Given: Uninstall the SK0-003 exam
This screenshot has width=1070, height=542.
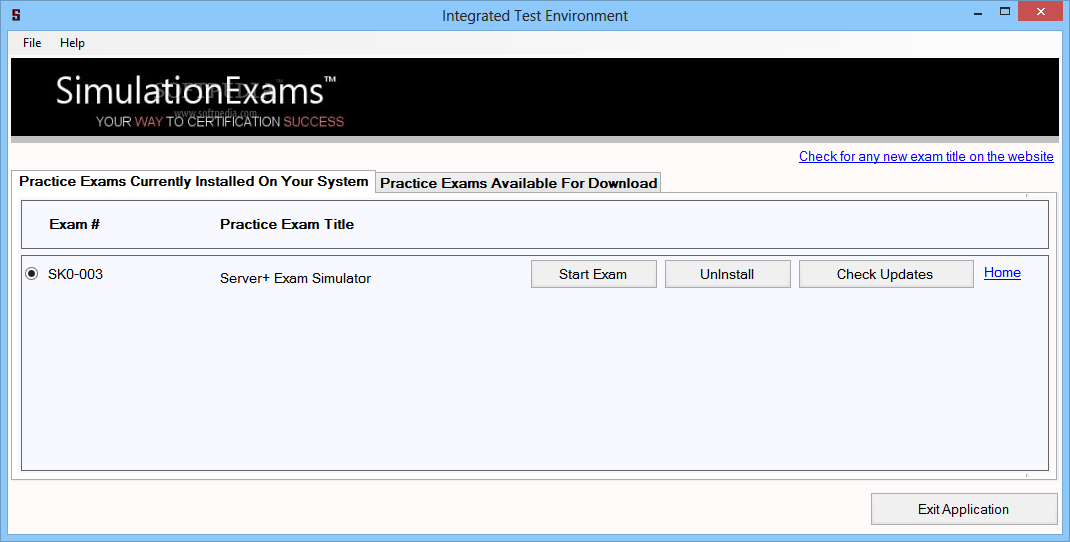Looking at the screenshot, I should (727, 274).
